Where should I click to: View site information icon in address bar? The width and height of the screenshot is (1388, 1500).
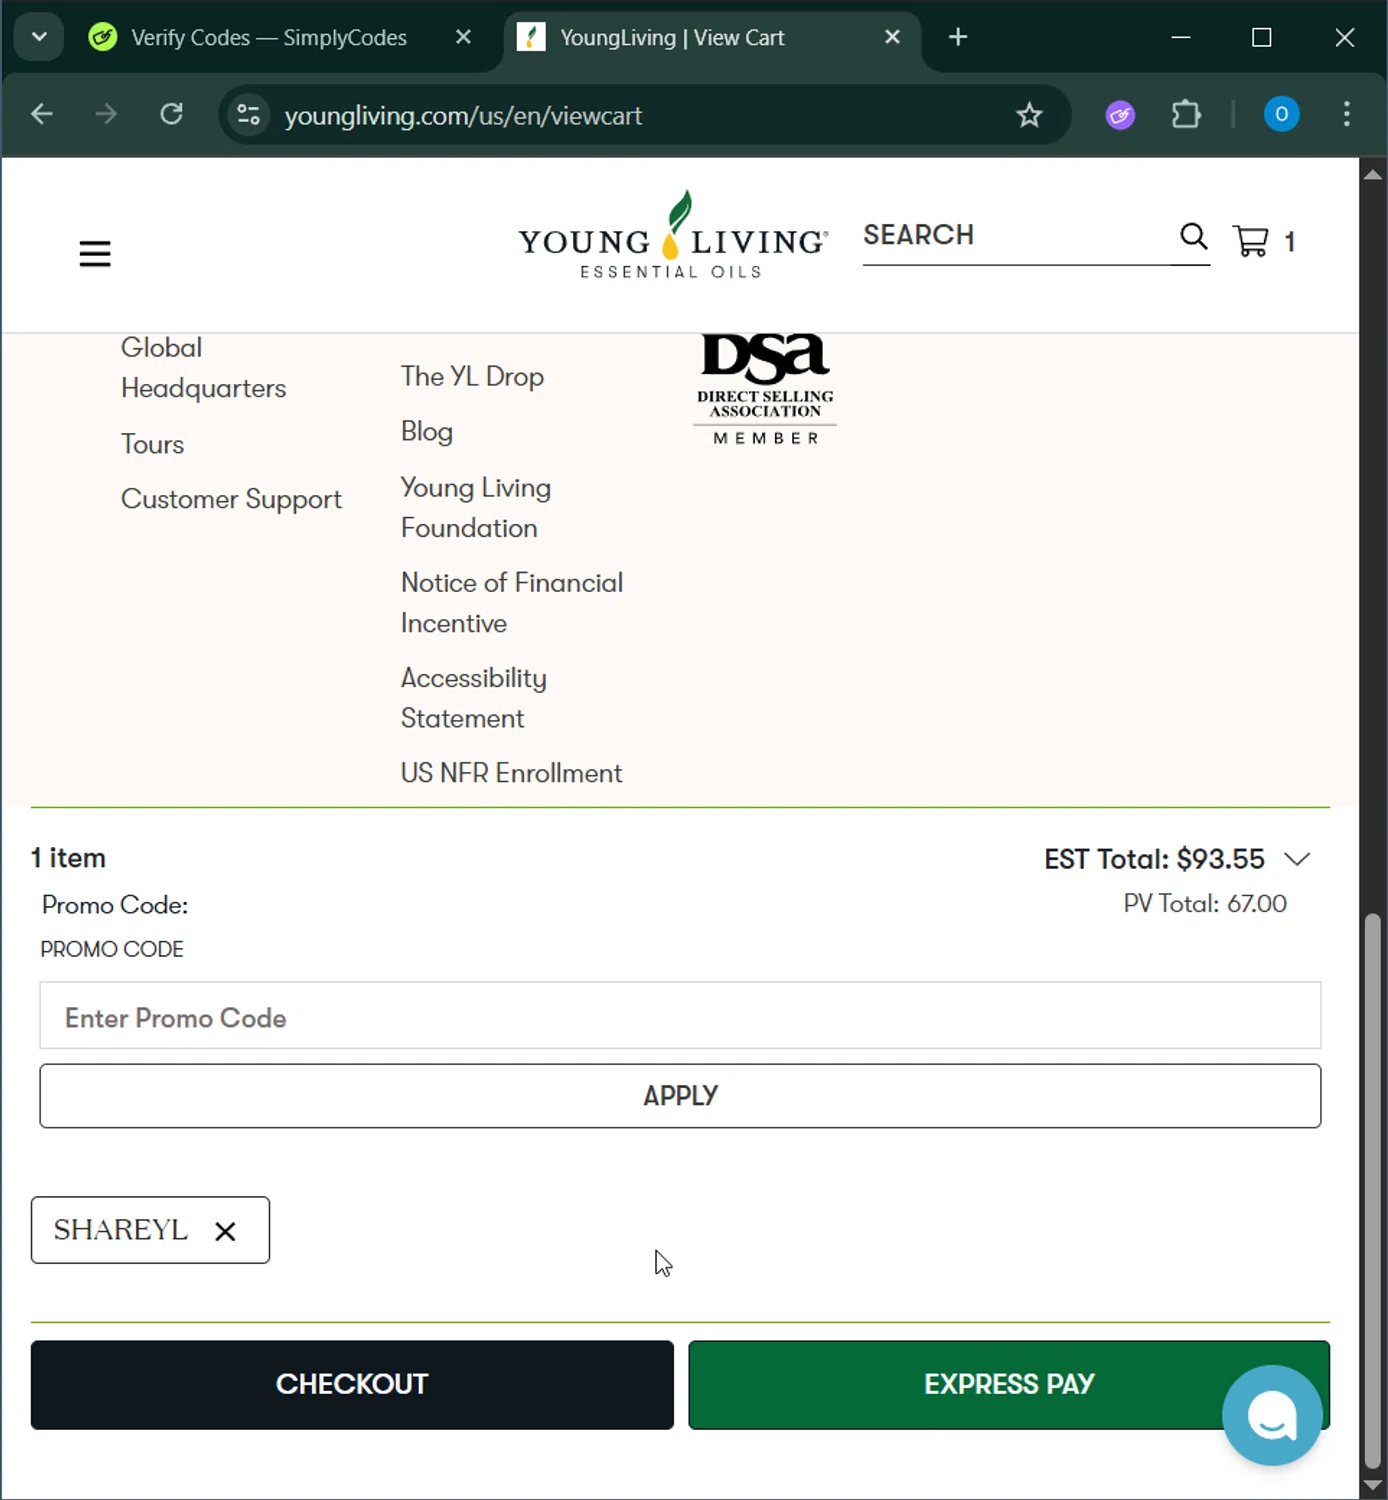coord(249,115)
